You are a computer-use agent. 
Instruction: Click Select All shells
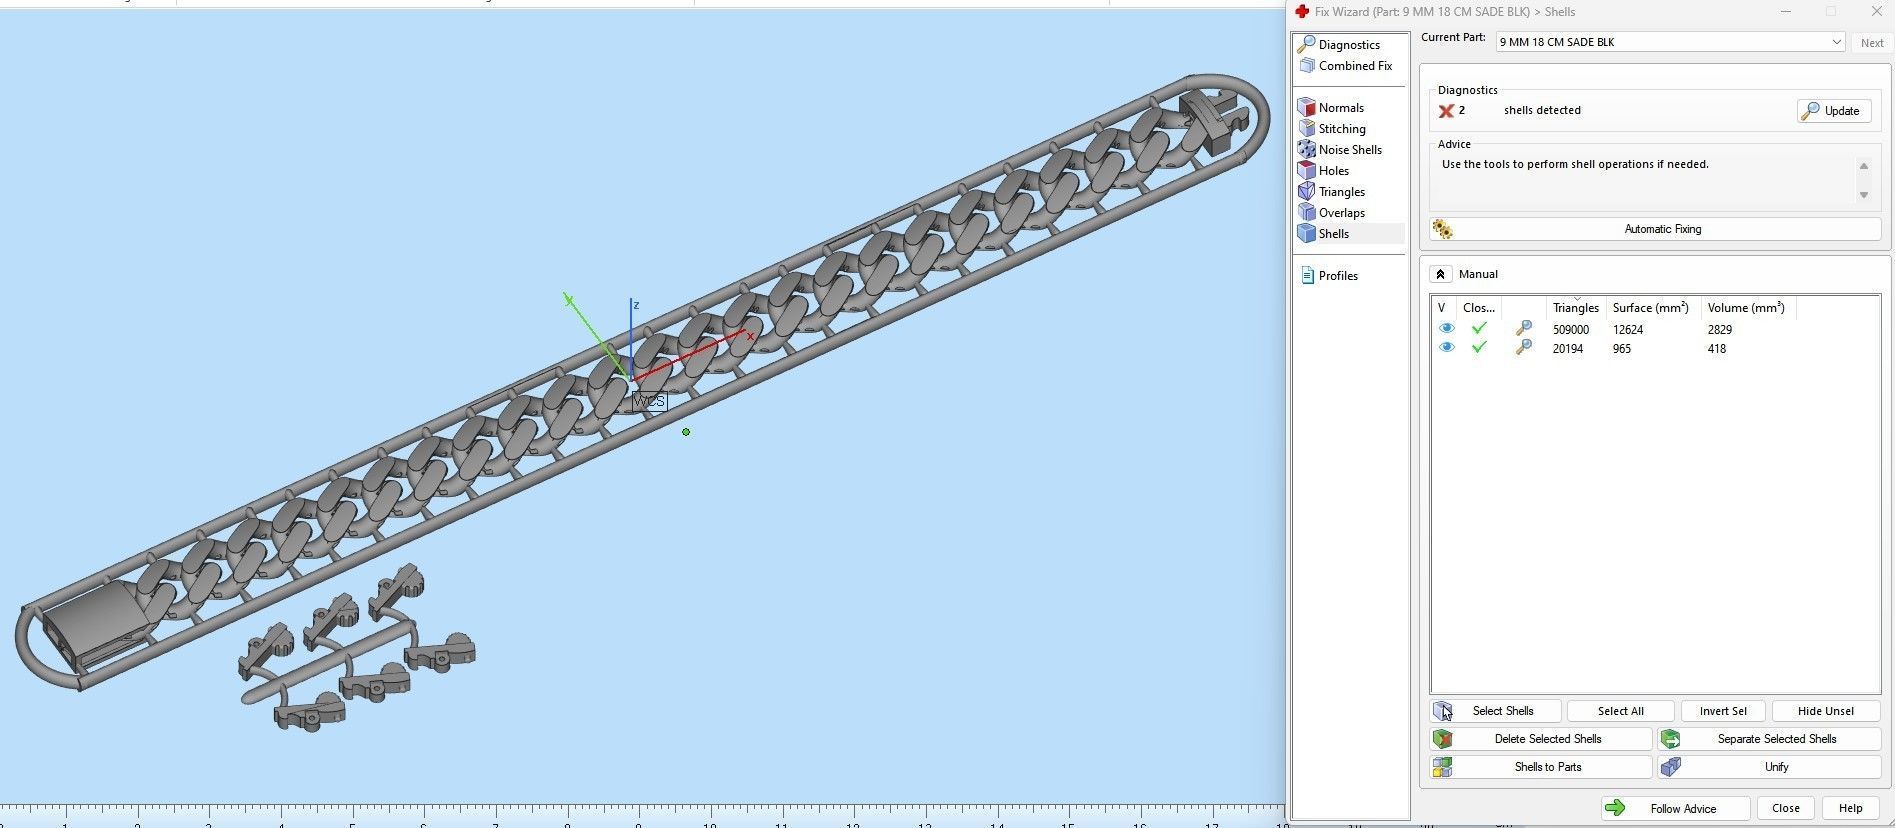[1620, 711]
